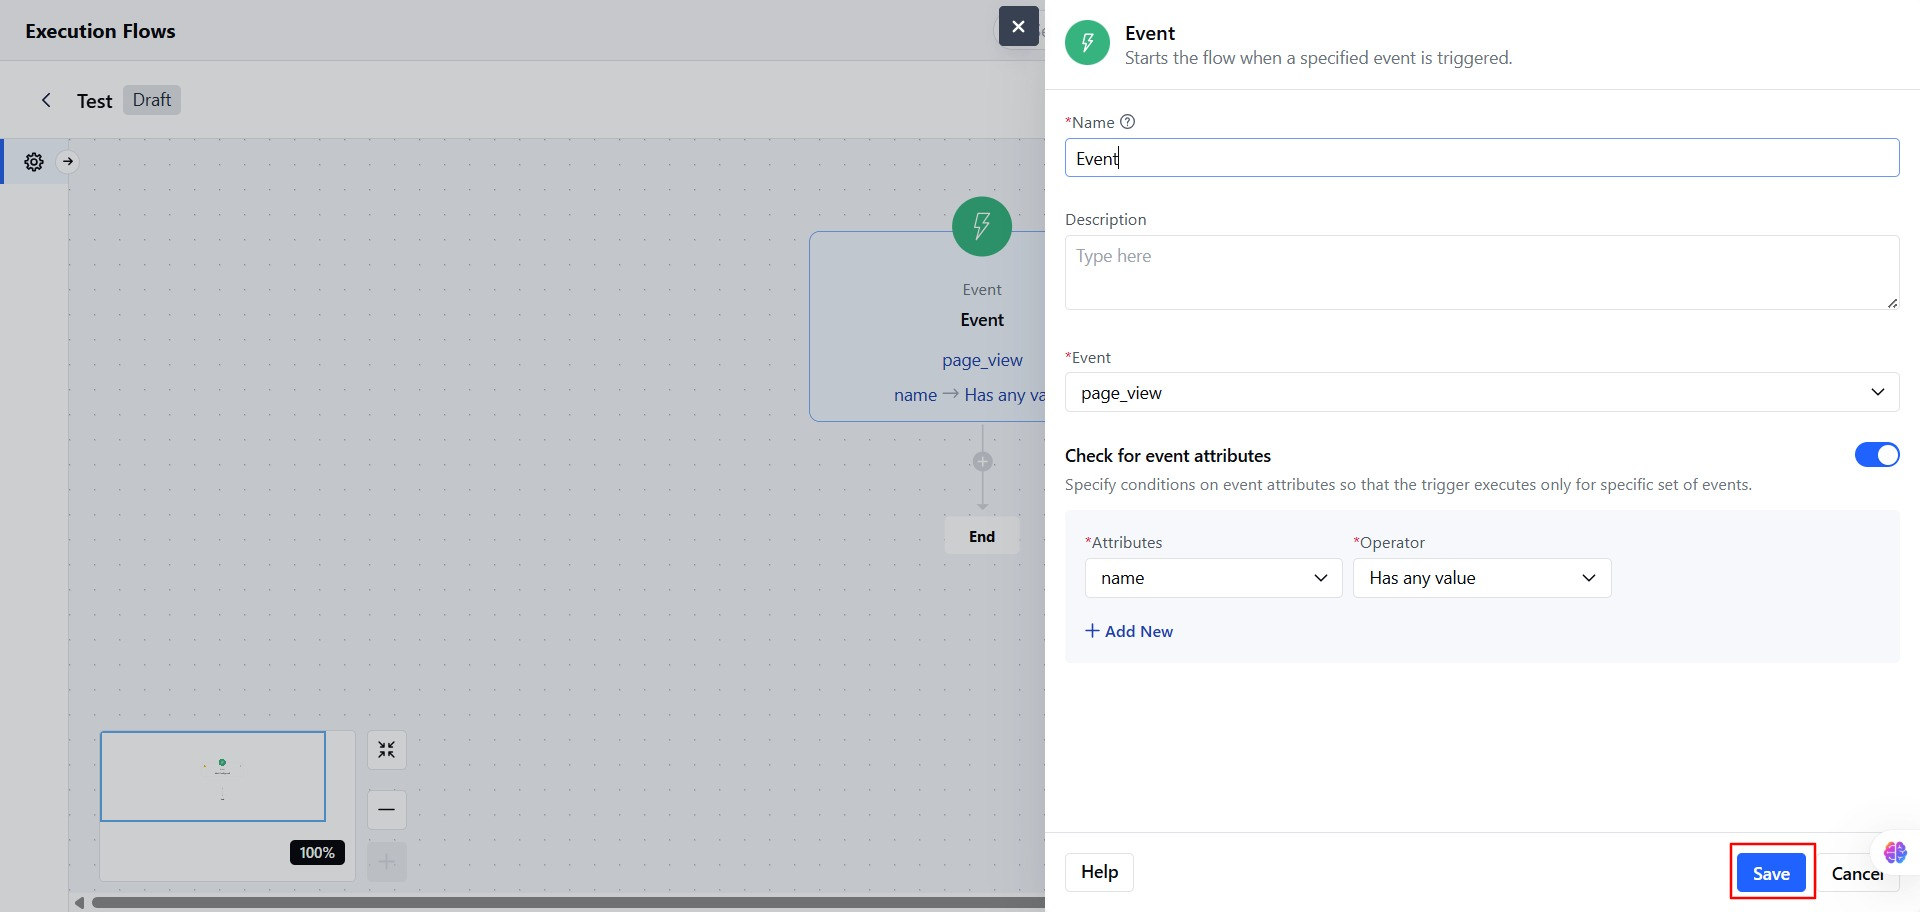Click the Save button
This screenshot has width=1920, height=912.
pyautogui.click(x=1771, y=873)
